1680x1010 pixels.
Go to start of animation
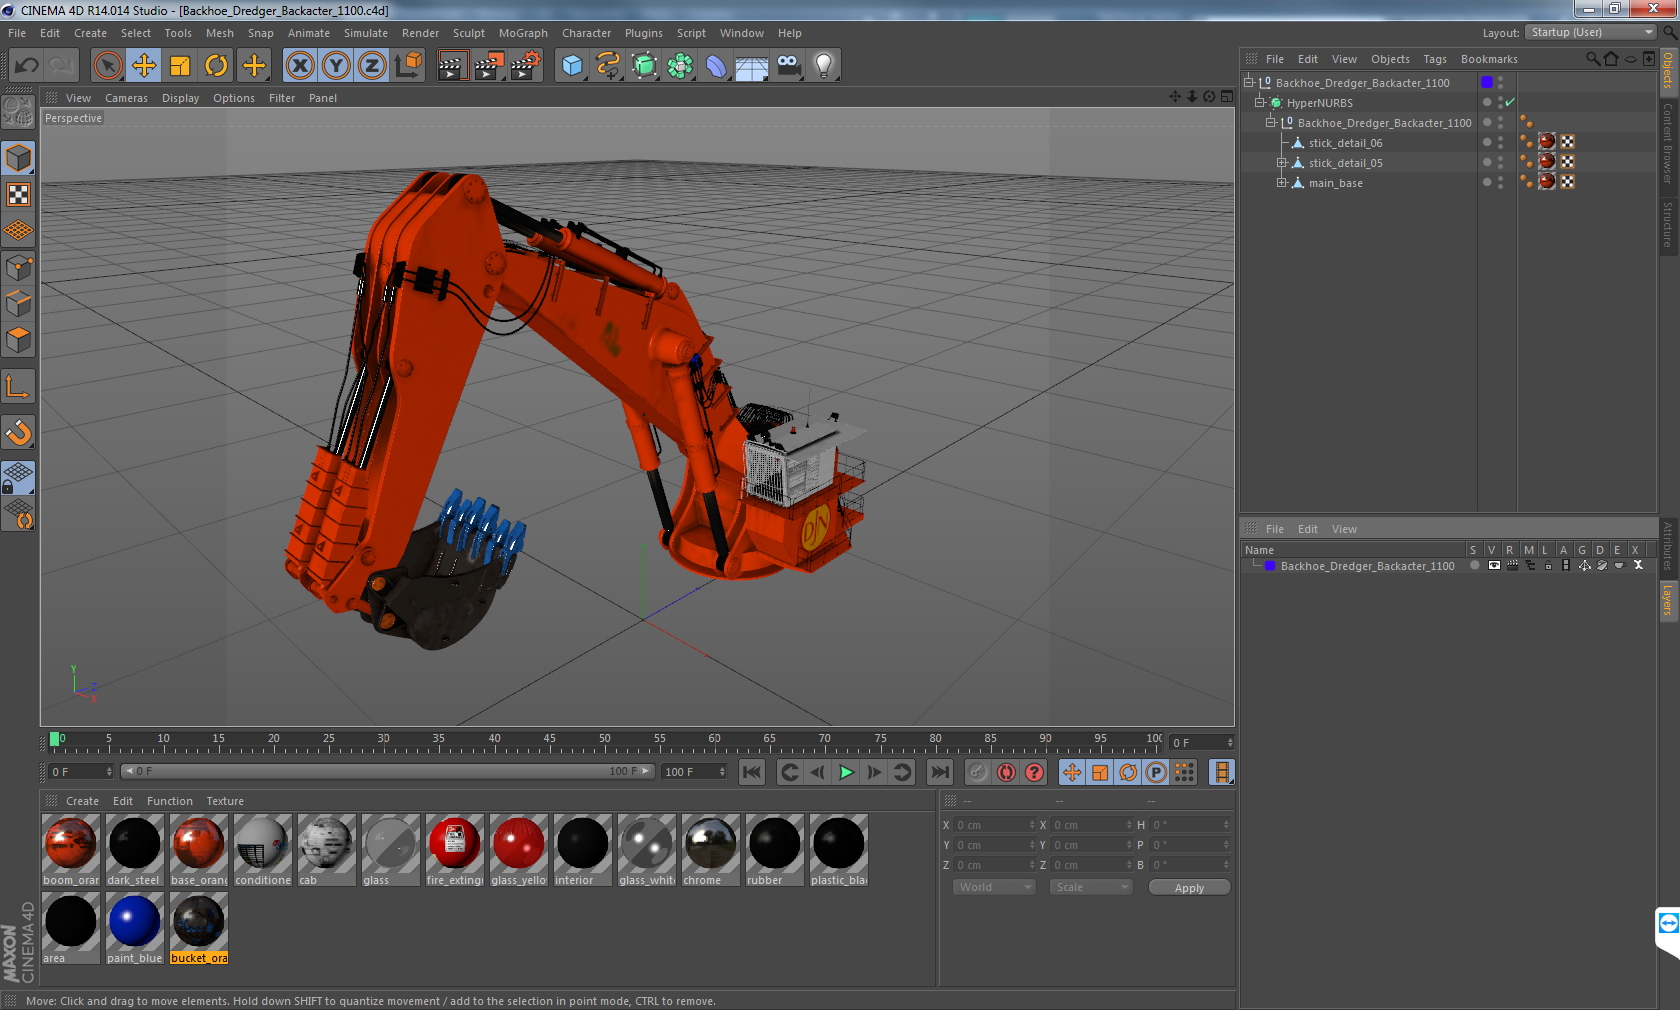(752, 772)
